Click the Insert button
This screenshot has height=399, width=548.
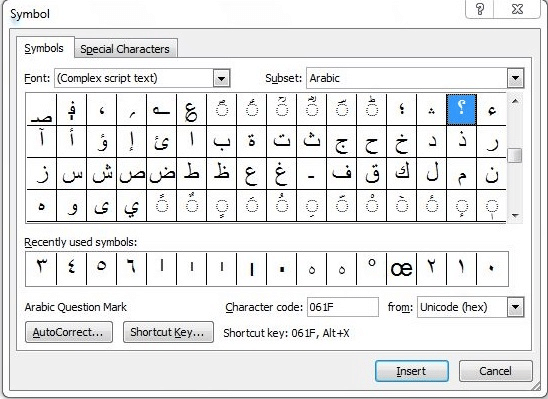click(411, 371)
